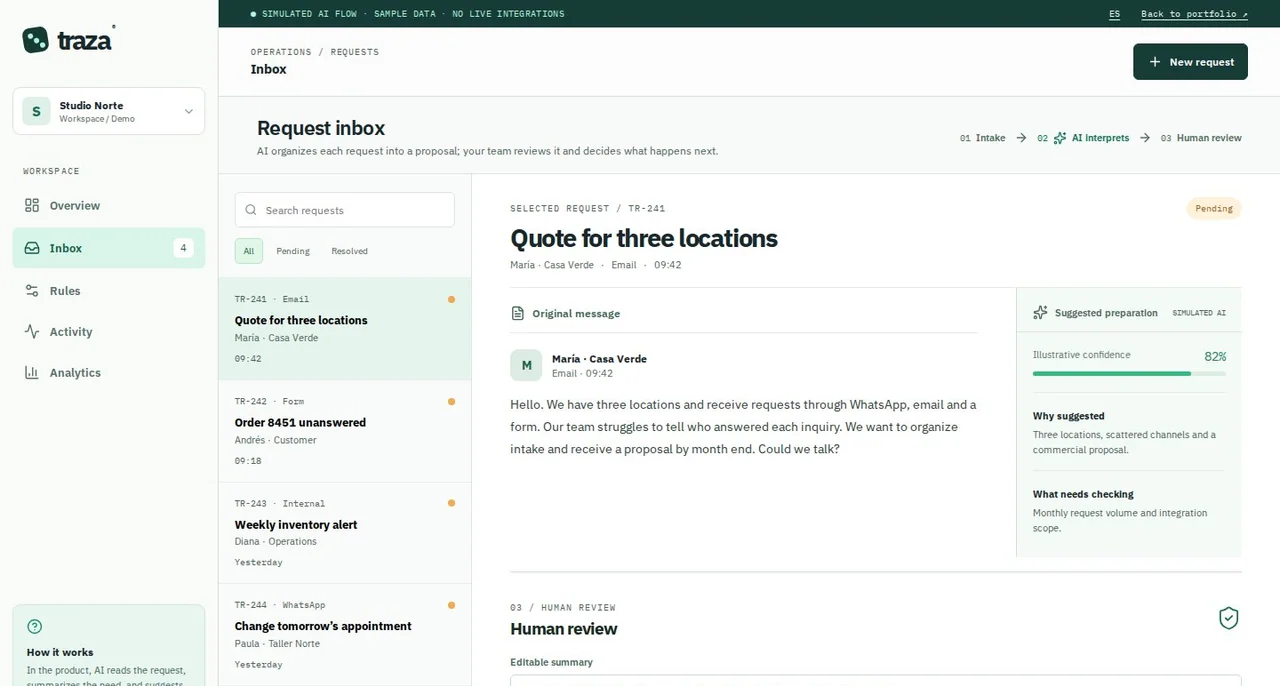
Task: Click the Pending status badge
Action: point(1214,209)
